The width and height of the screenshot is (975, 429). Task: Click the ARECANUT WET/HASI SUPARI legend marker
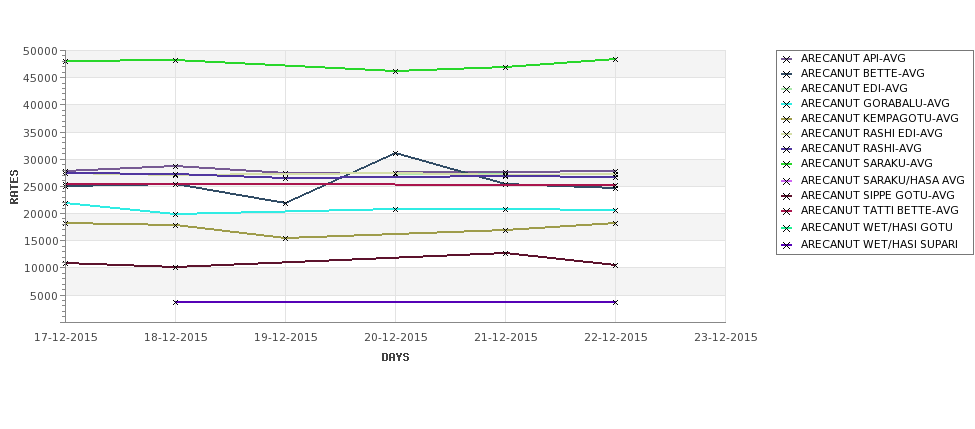click(x=787, y=245)
